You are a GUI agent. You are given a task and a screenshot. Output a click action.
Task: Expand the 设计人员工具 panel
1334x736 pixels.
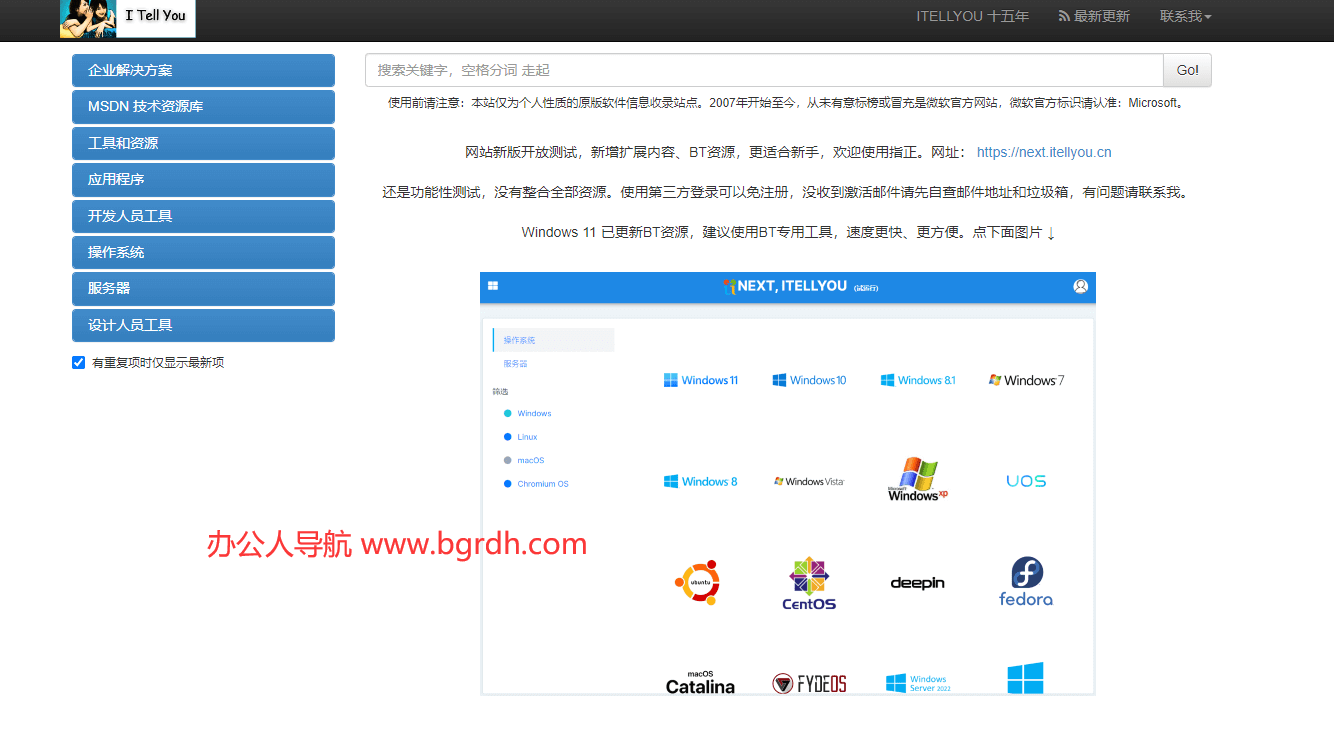click(x=203, y=325)
